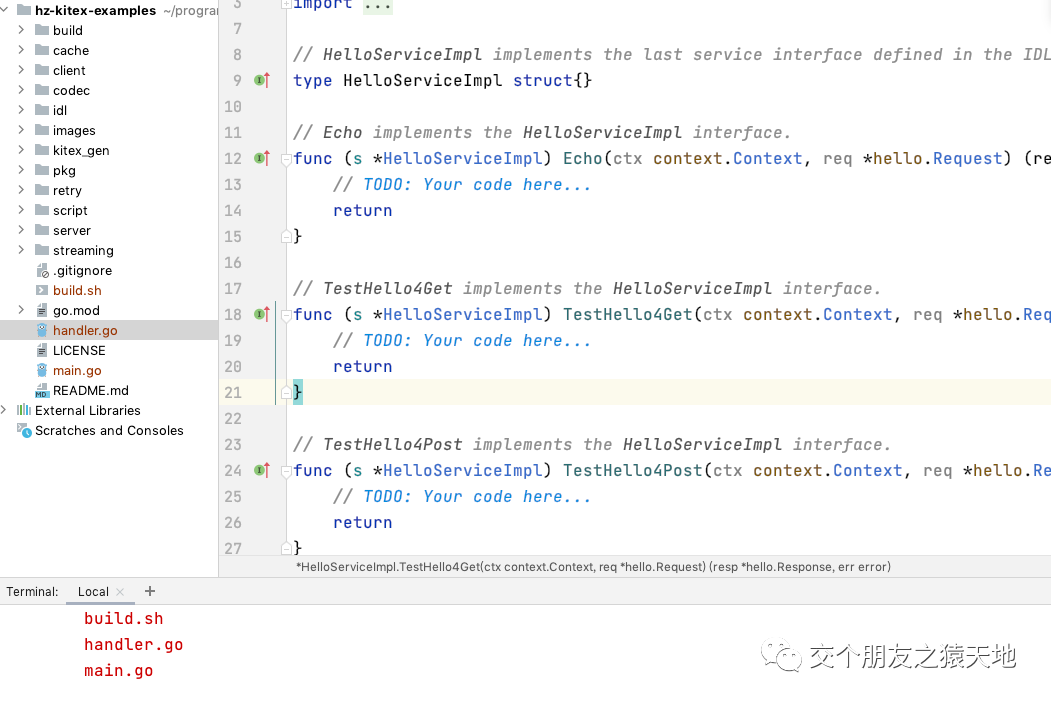Expand the server folder
1051x703 pixels.
coord(21,230)
